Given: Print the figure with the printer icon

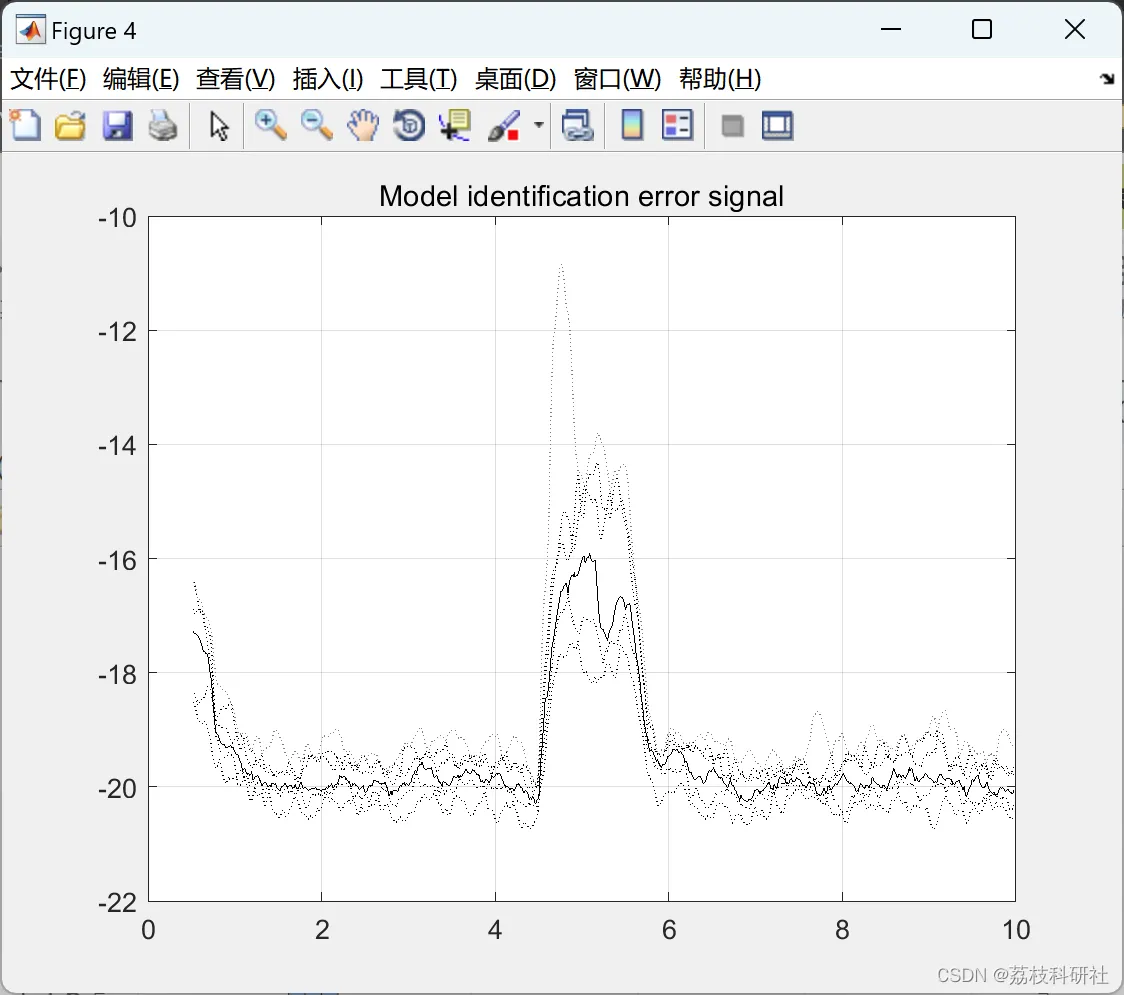Looking at the screenshot, I should click(163, 125).
